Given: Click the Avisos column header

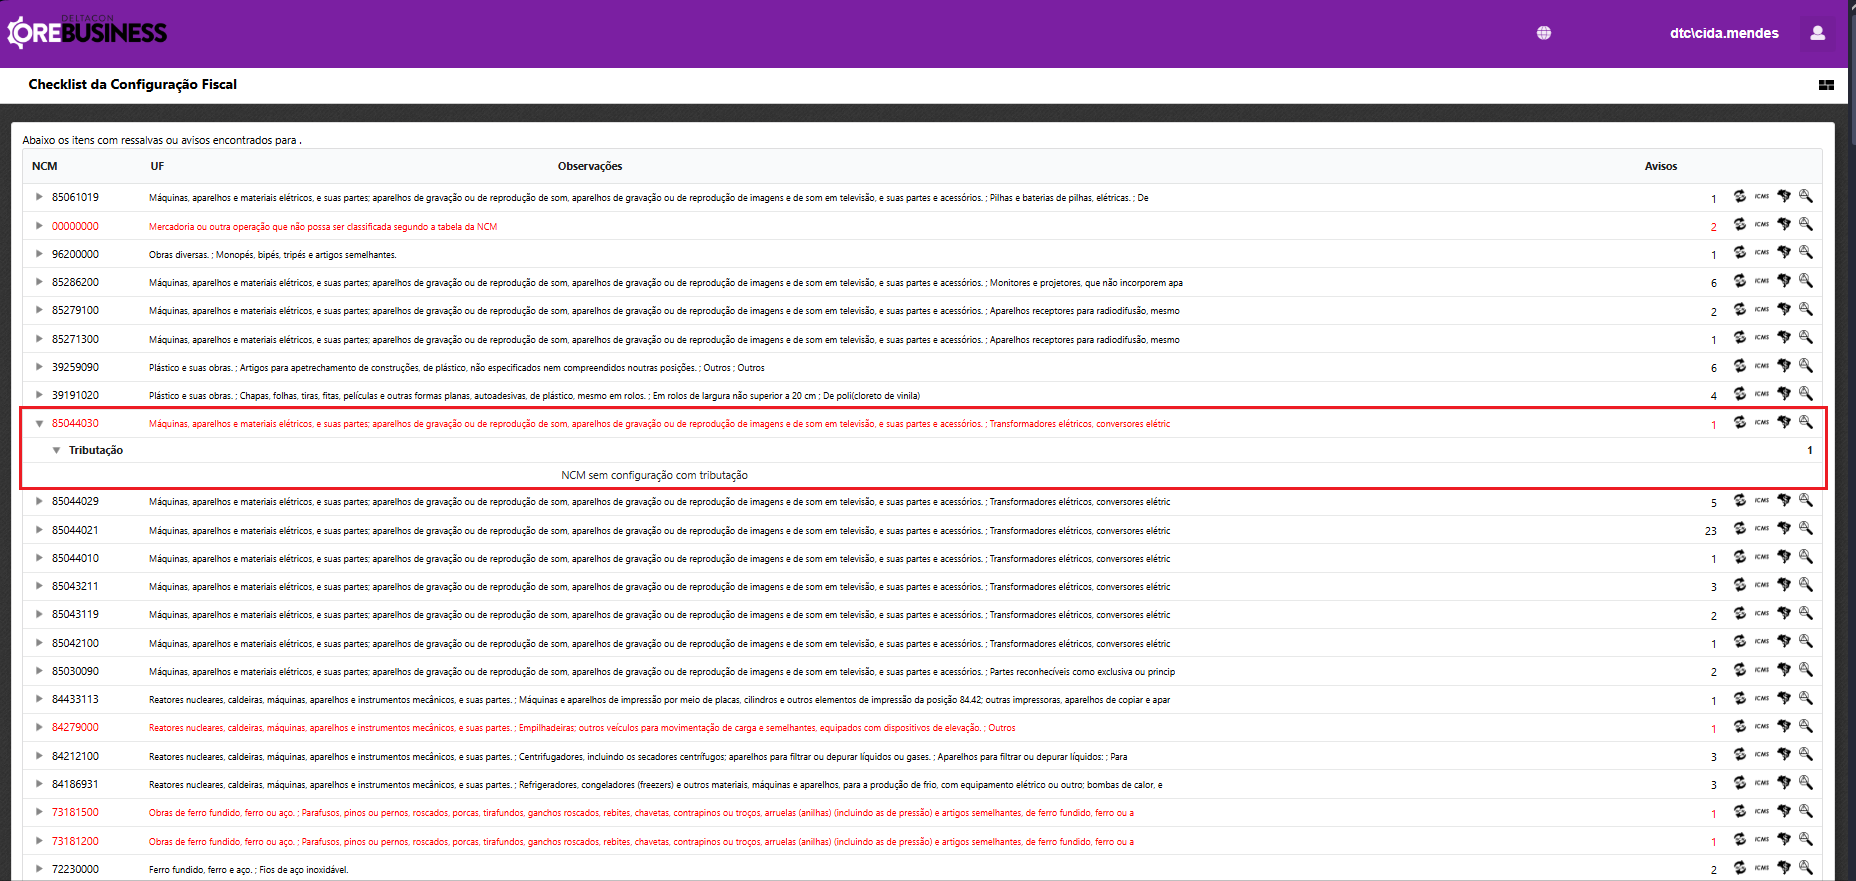Looking at the screenshot, I should pos(1660,166).
